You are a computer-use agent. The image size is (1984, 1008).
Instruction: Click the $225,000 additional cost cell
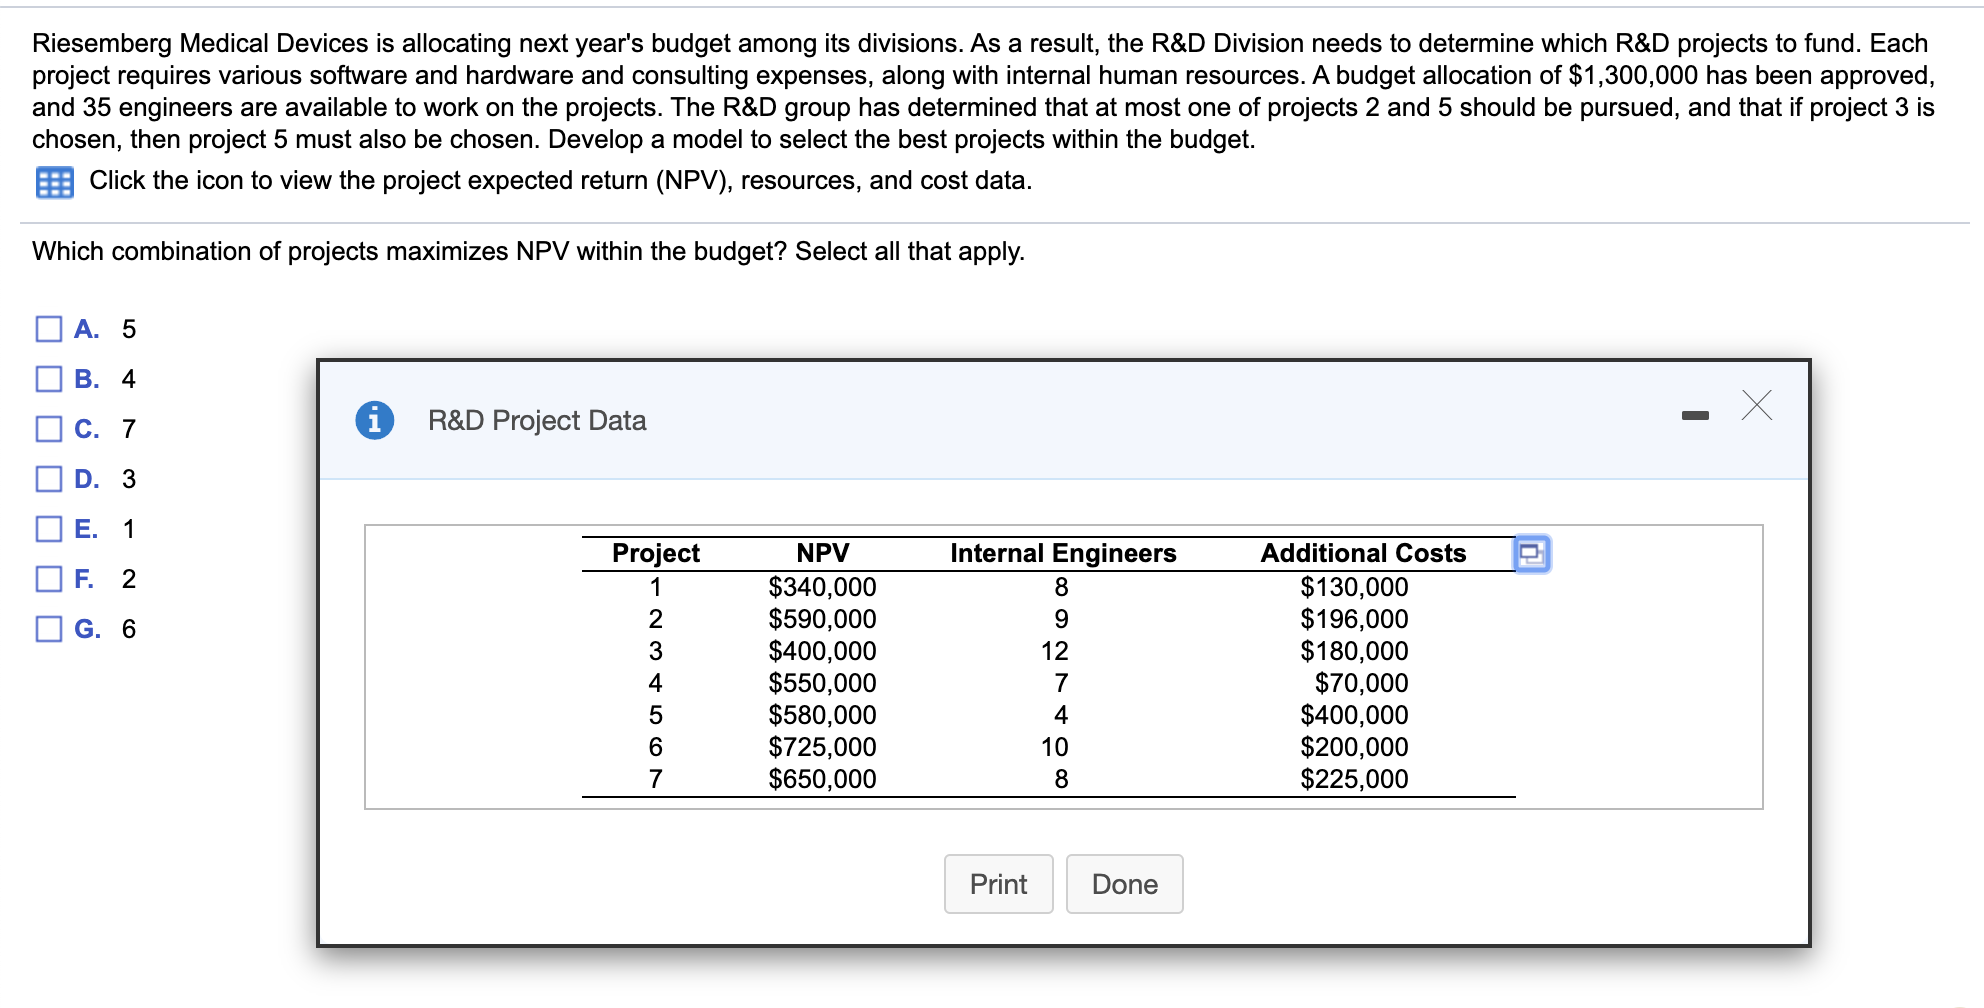click(1354, 779)
